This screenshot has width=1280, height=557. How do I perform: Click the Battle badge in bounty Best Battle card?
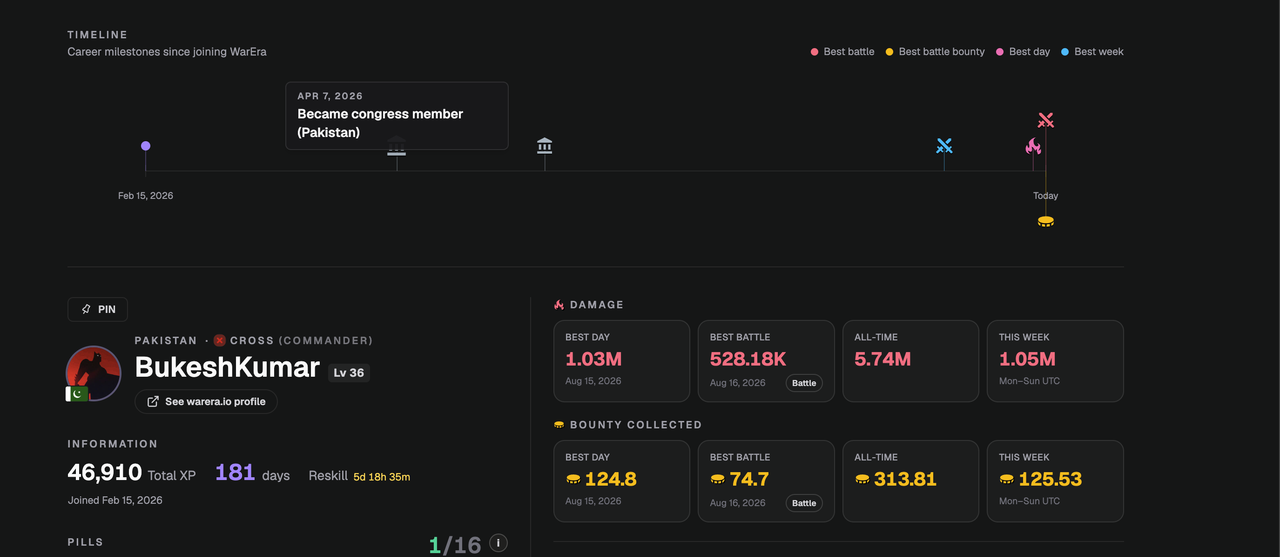(804, 503)
